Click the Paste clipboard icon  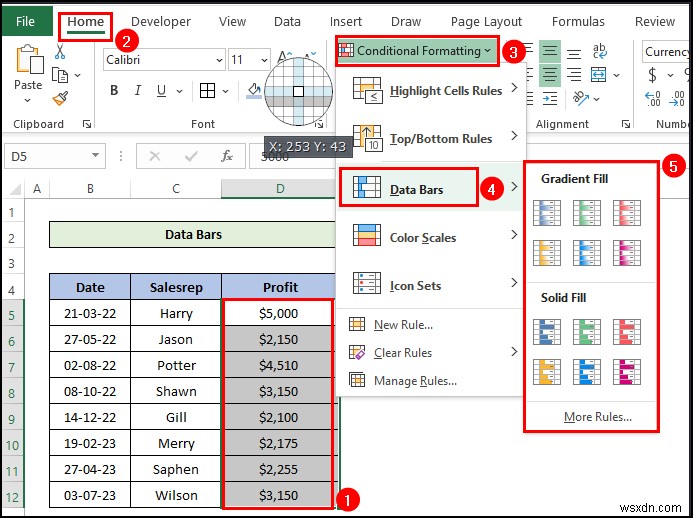pos(29,58)
